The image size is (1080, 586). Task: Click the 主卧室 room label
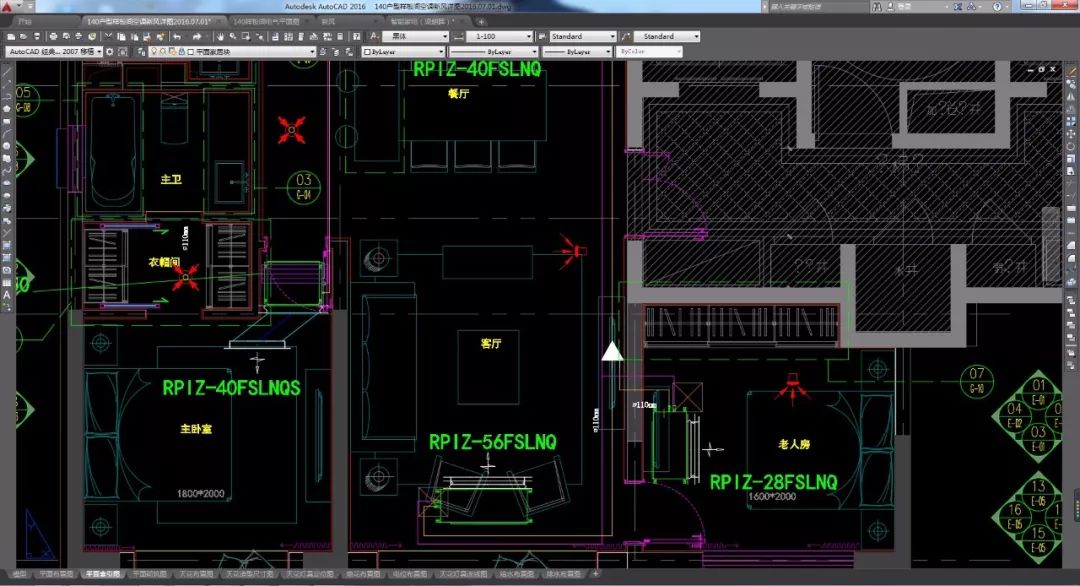pos(196,429)
